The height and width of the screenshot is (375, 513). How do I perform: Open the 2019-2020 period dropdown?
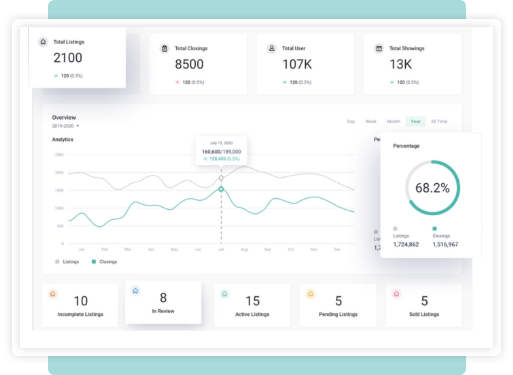tap(65, 126)
